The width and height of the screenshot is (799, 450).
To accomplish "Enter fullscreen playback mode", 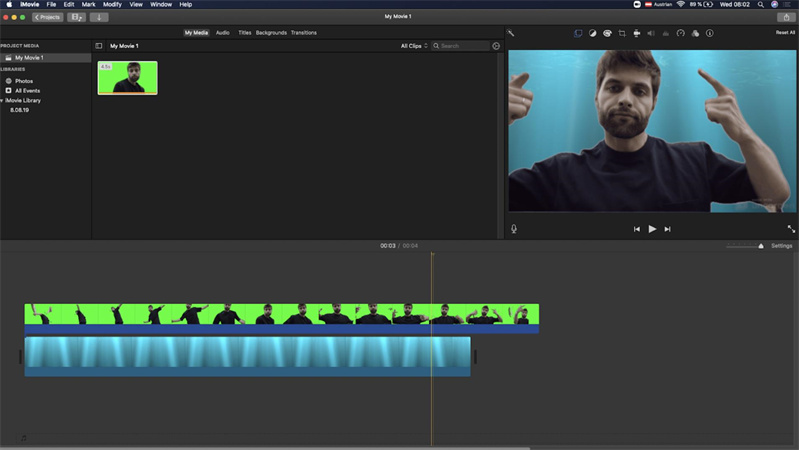I will 791,229.
